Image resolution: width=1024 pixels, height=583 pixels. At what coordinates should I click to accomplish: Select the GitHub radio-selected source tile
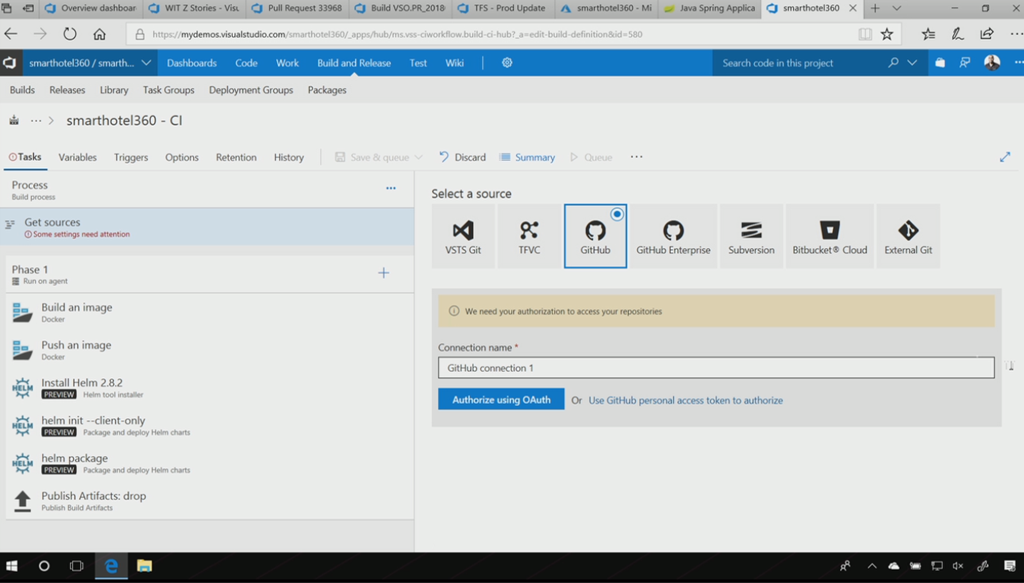pyautogui.click(x=595, y=237)
